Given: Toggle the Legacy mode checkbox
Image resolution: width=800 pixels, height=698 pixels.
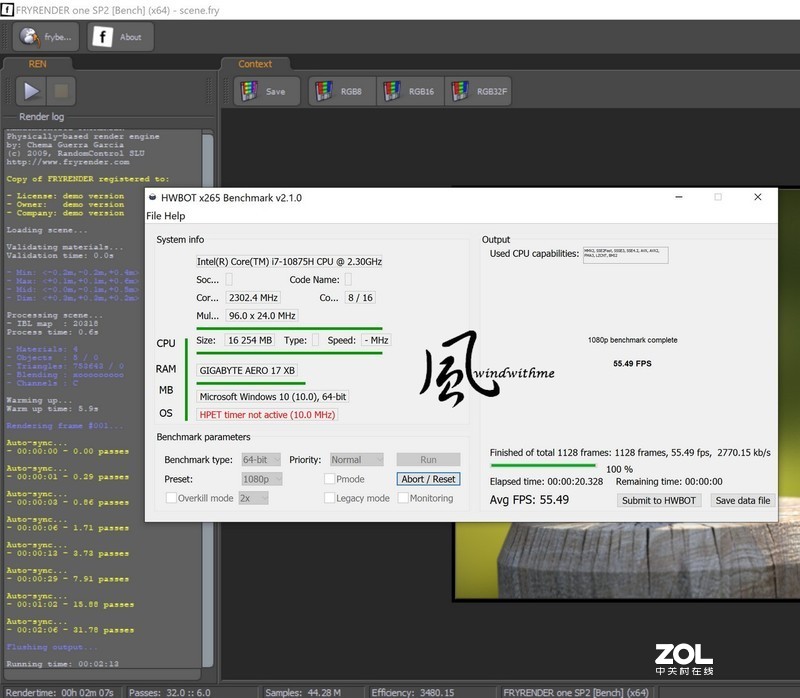Looking at the screenshot, I should 330,498.
